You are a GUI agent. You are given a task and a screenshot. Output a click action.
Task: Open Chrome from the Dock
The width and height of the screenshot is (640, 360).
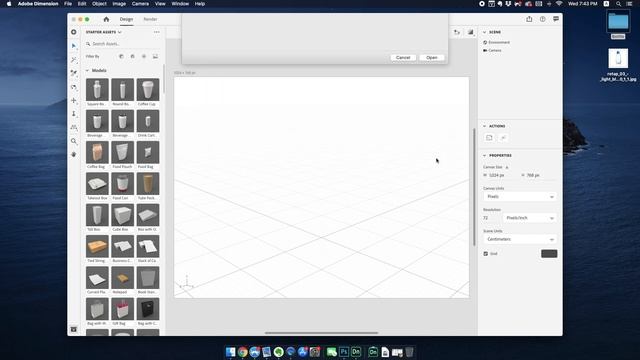[242, 352]
